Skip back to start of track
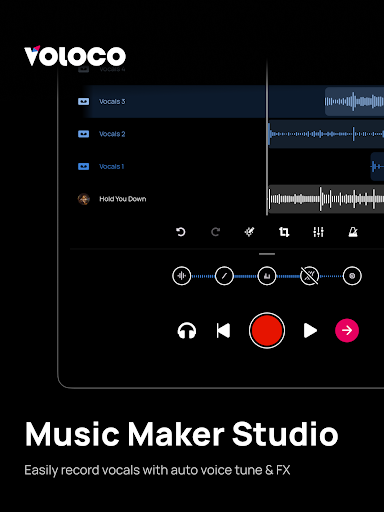The width and height of the screenshot is (384, 512). [x=223, y=331]
